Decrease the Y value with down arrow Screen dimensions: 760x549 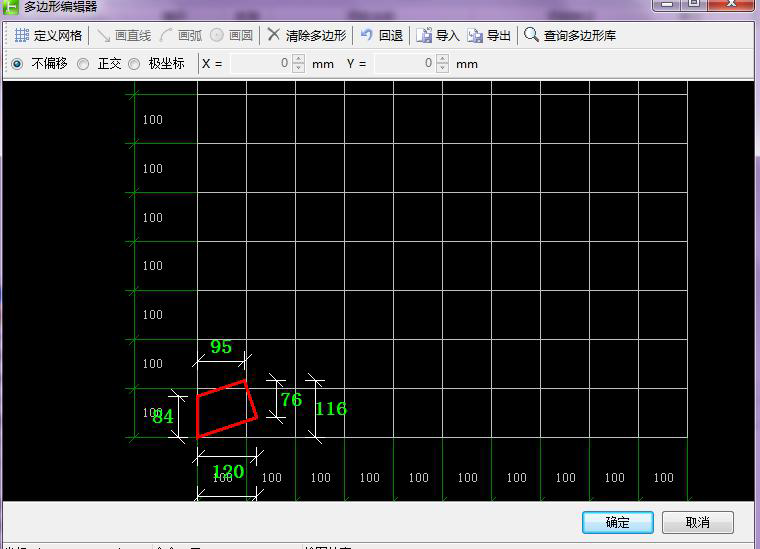pos(443,68)
